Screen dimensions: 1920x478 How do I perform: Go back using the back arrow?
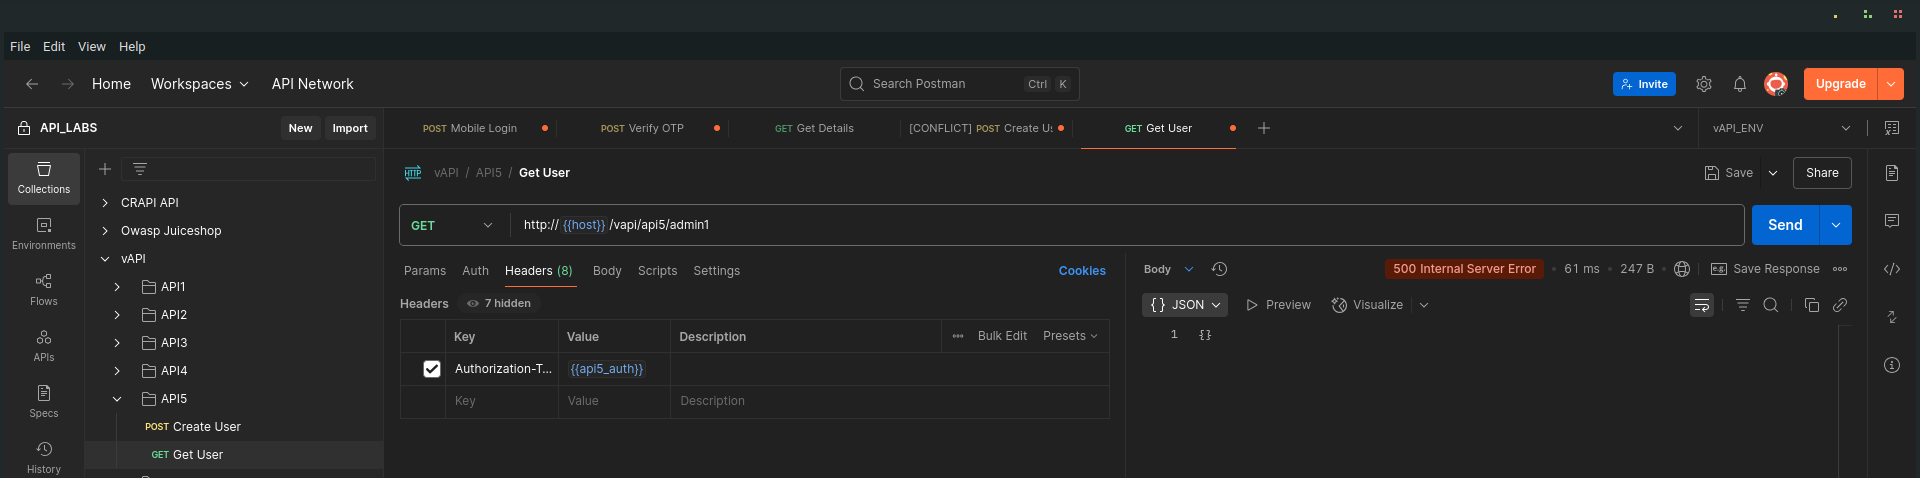click(x=32, y=84)
